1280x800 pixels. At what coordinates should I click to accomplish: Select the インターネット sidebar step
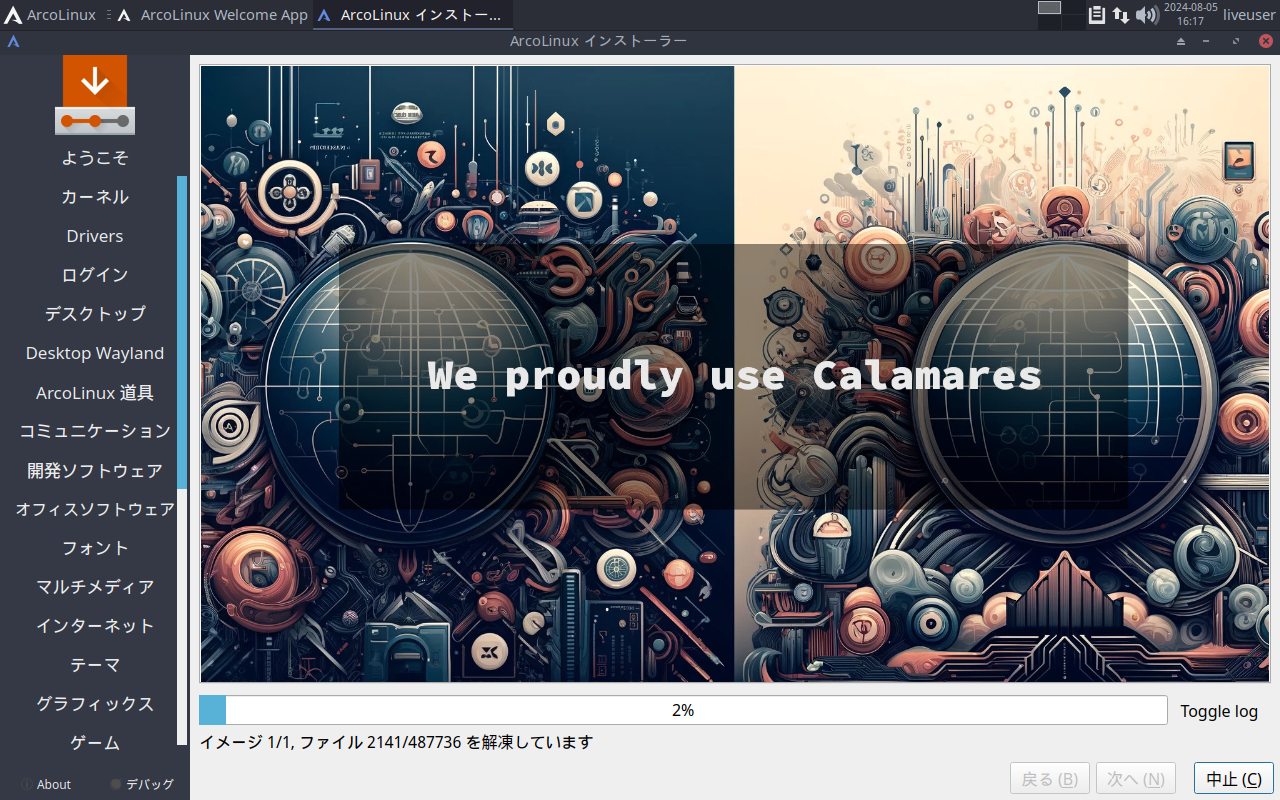tap(95, 626)
